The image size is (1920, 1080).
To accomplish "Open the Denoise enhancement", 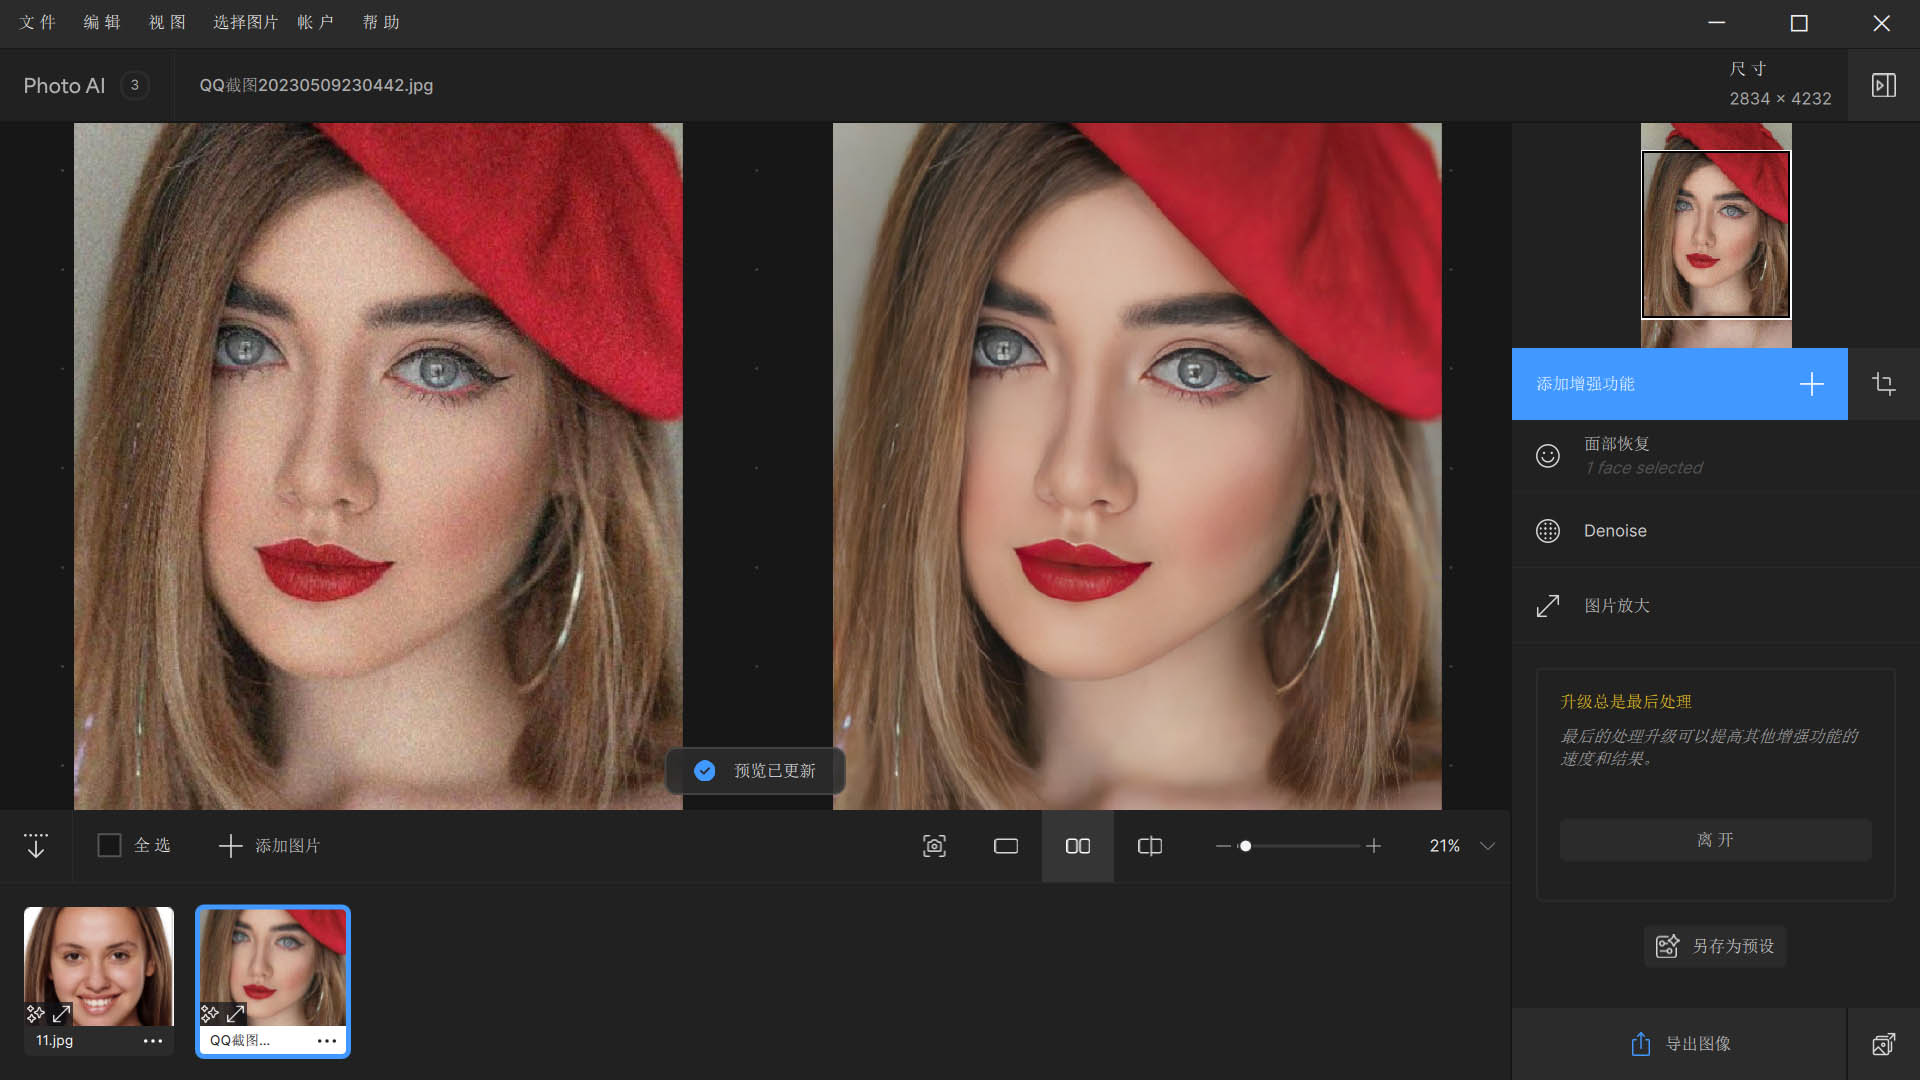I will (1716, 531).
